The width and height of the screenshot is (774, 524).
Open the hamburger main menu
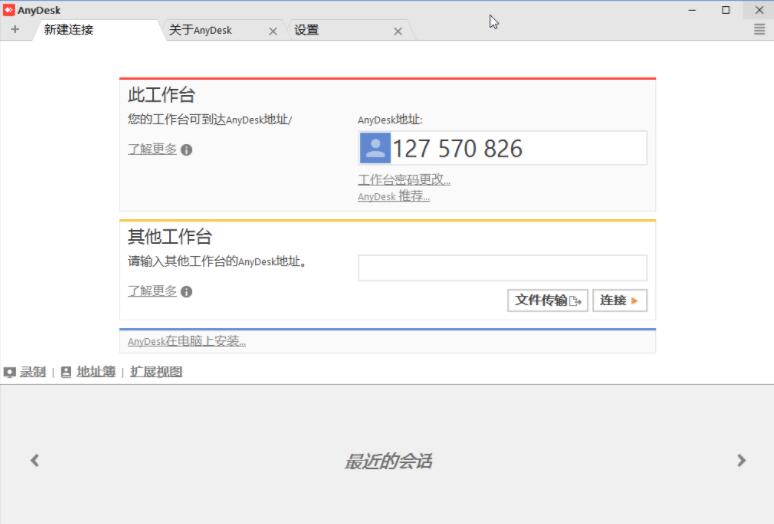pos(759,30)
